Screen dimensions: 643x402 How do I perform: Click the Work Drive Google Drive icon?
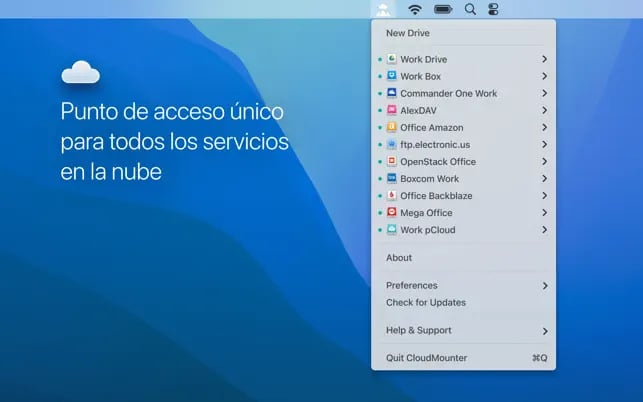[x=392, y=60]
